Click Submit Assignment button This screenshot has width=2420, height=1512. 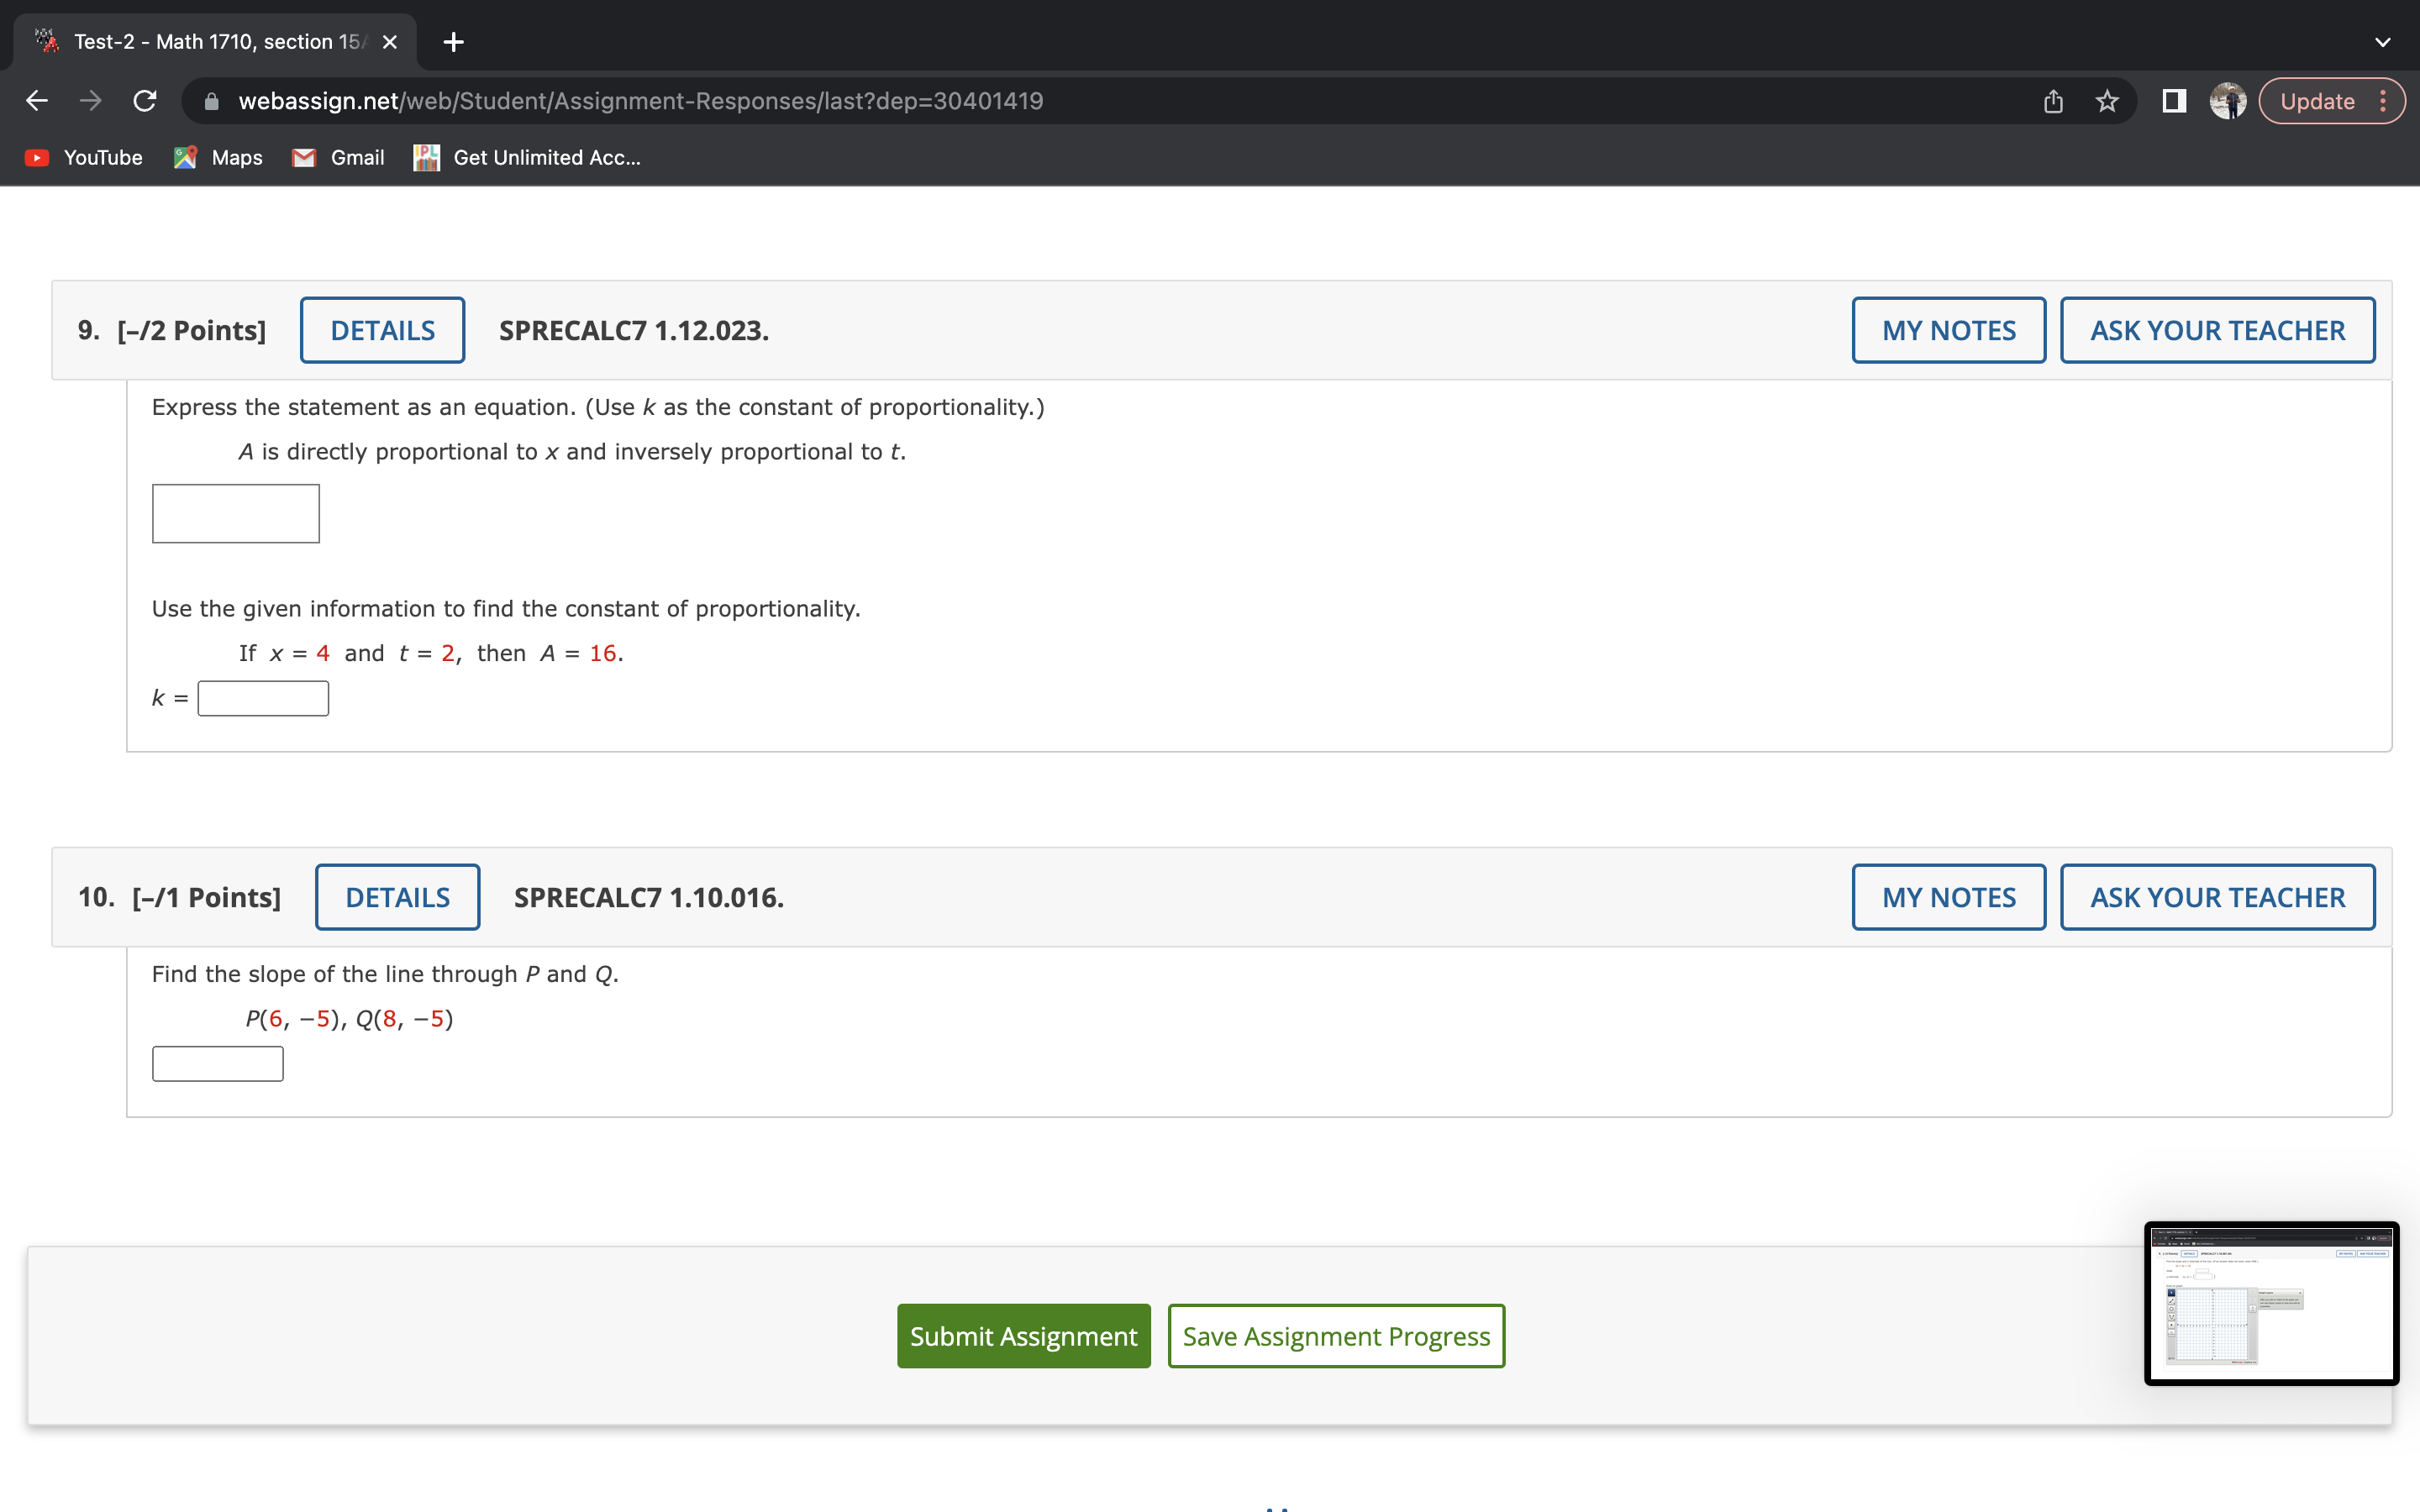tap(1023, 1336)
